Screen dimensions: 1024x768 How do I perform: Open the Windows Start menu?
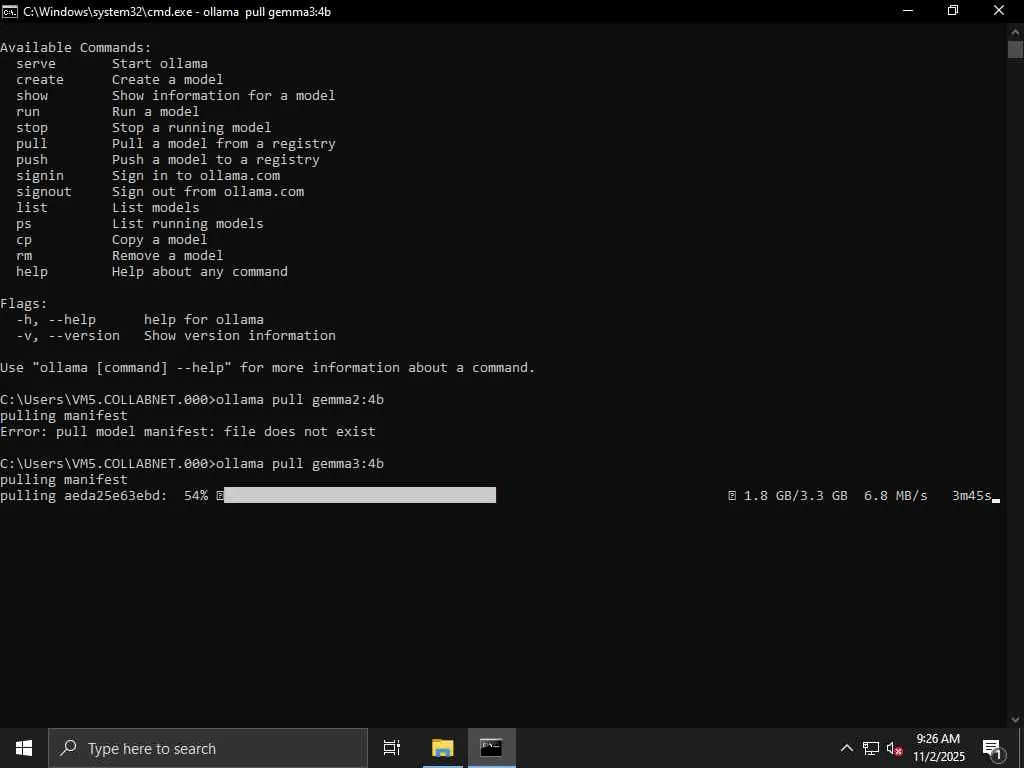[x=24, y=748]
